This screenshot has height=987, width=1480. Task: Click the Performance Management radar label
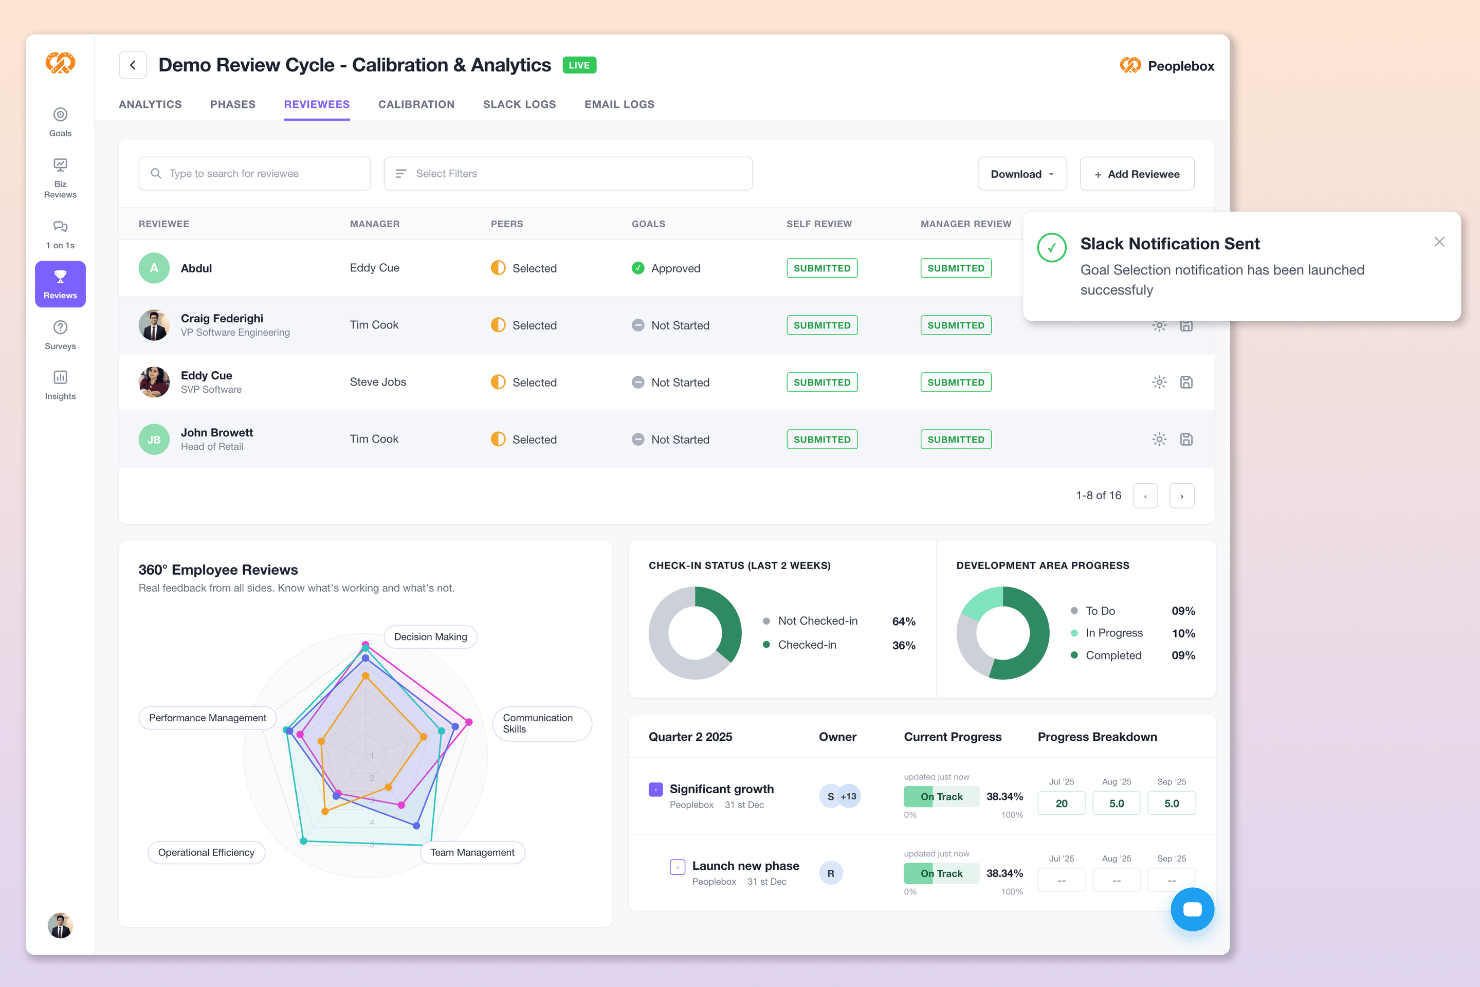(208, 718)
